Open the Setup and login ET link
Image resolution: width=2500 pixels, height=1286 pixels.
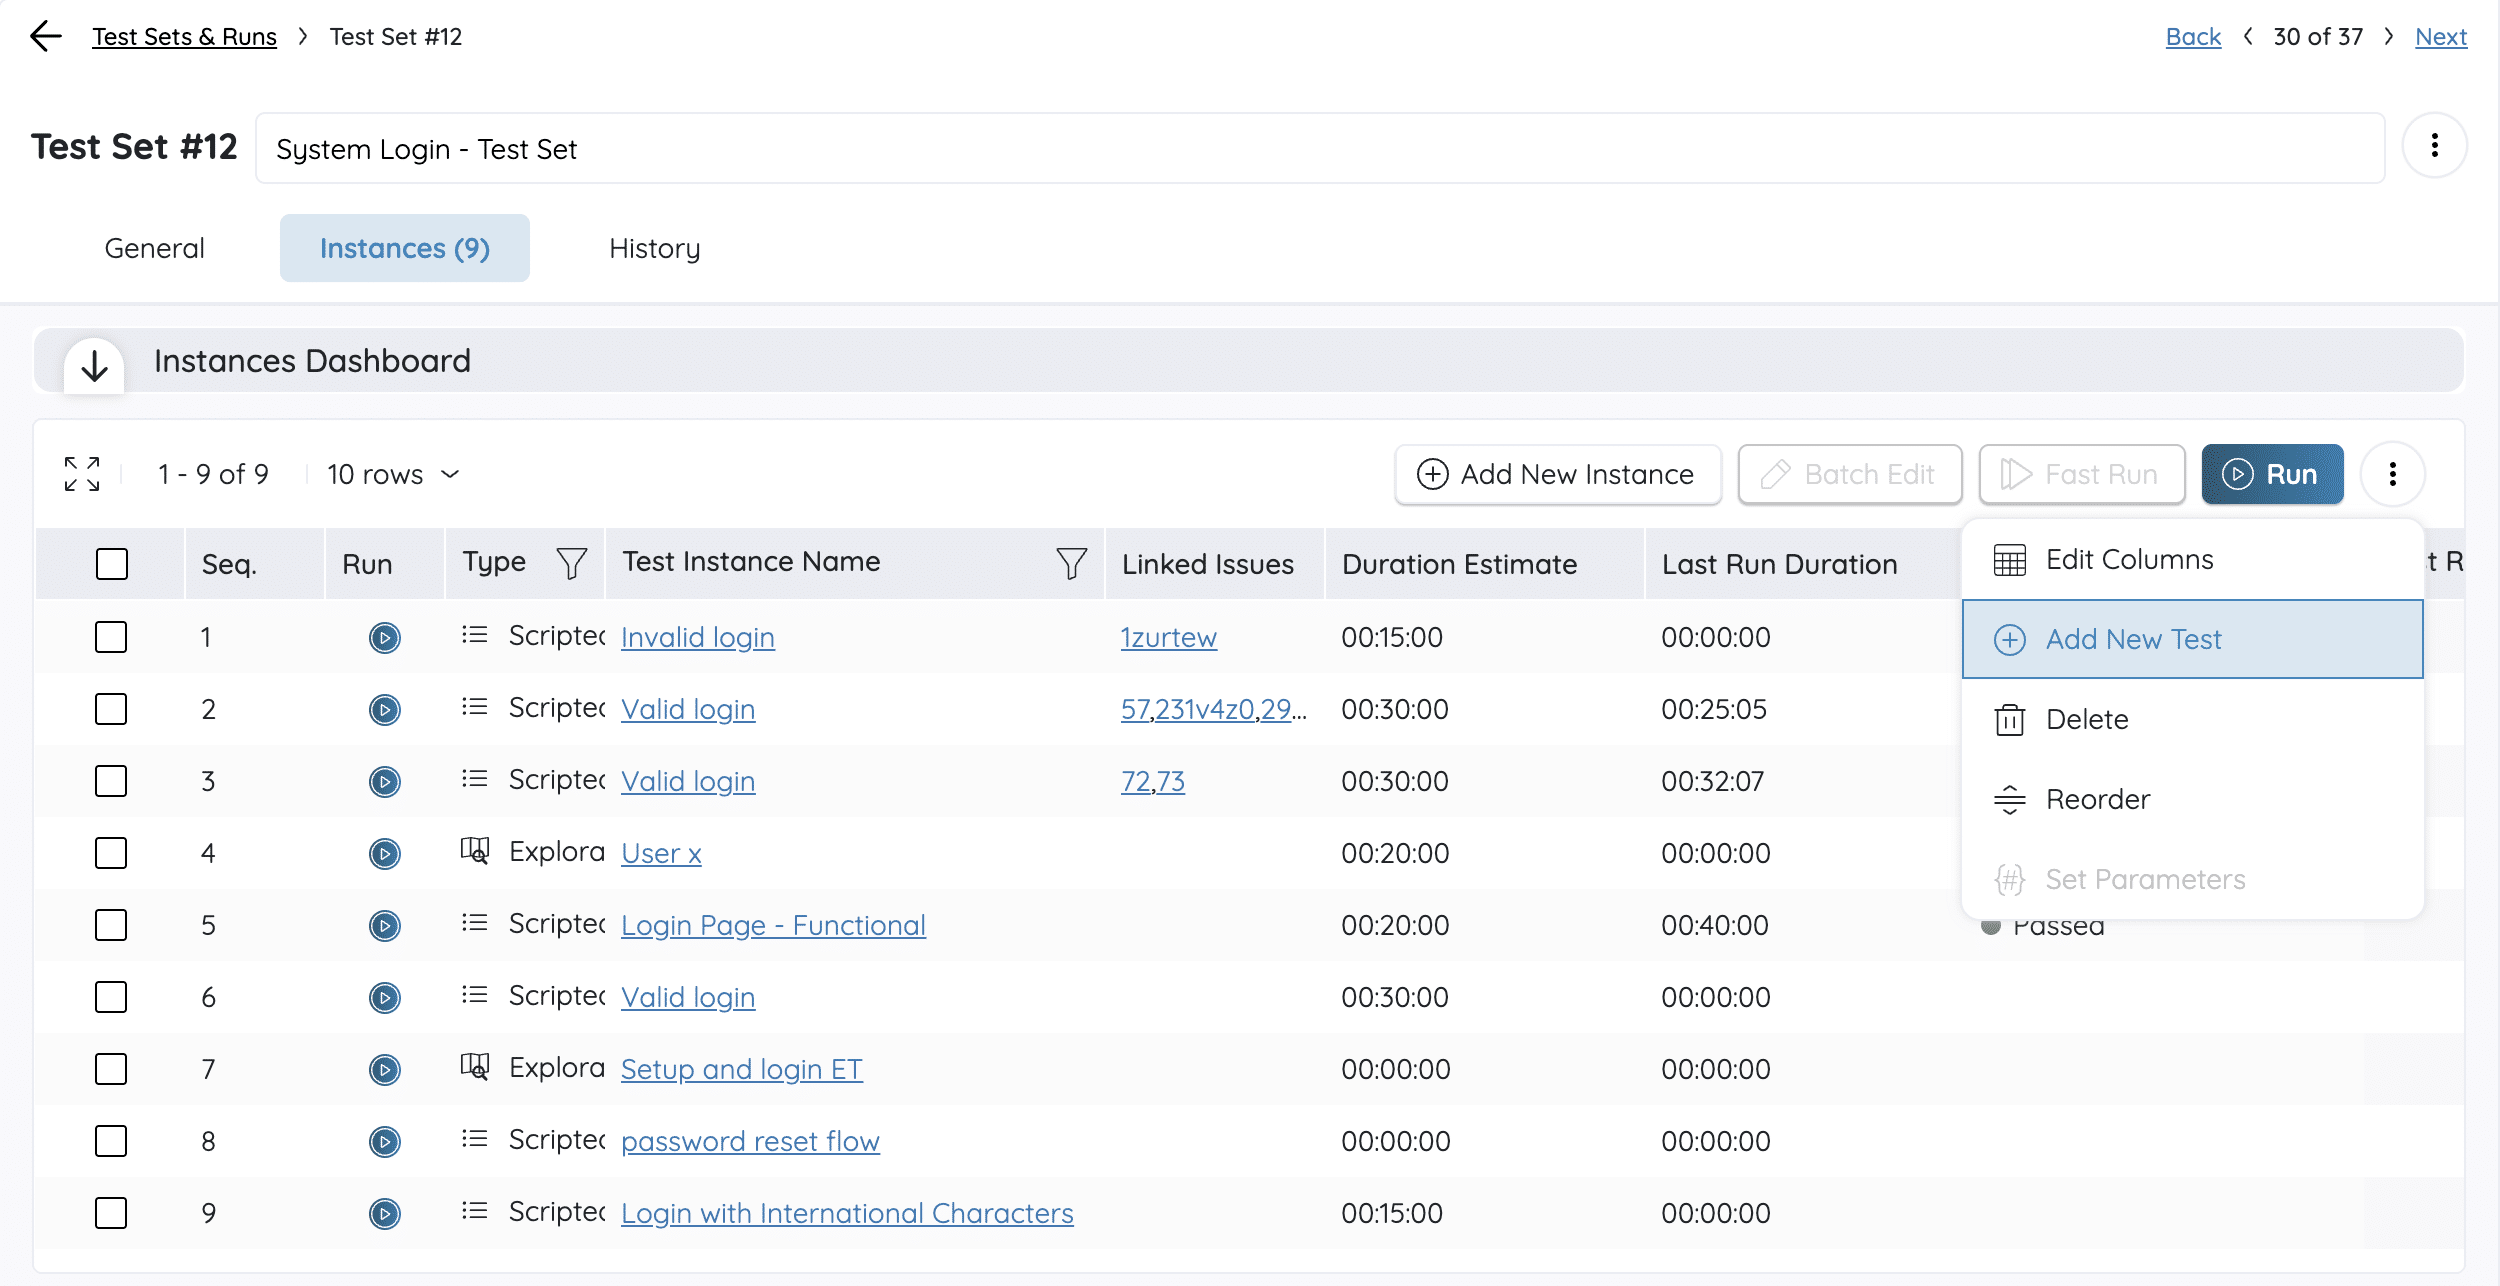[x=741, y=1069]
